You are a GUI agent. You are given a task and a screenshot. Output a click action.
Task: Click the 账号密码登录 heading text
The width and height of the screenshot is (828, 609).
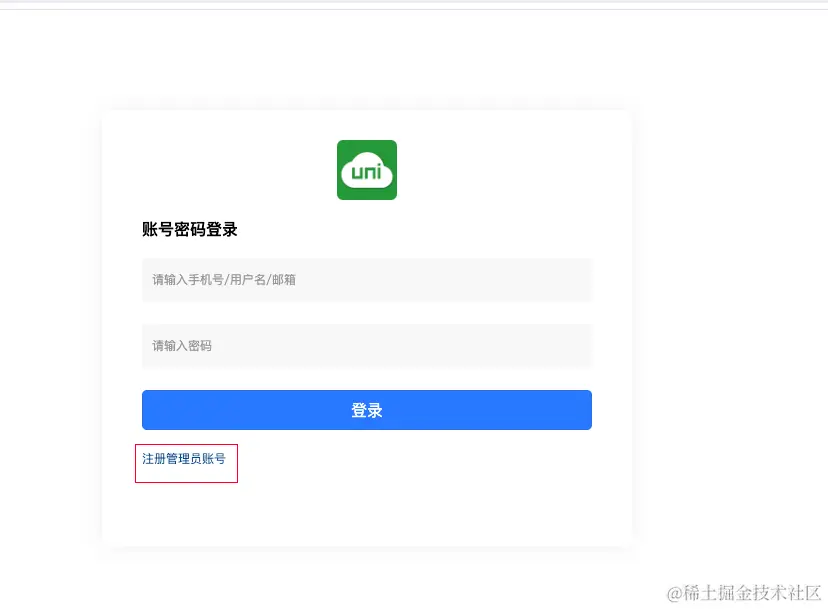click(x=190, y=229)
